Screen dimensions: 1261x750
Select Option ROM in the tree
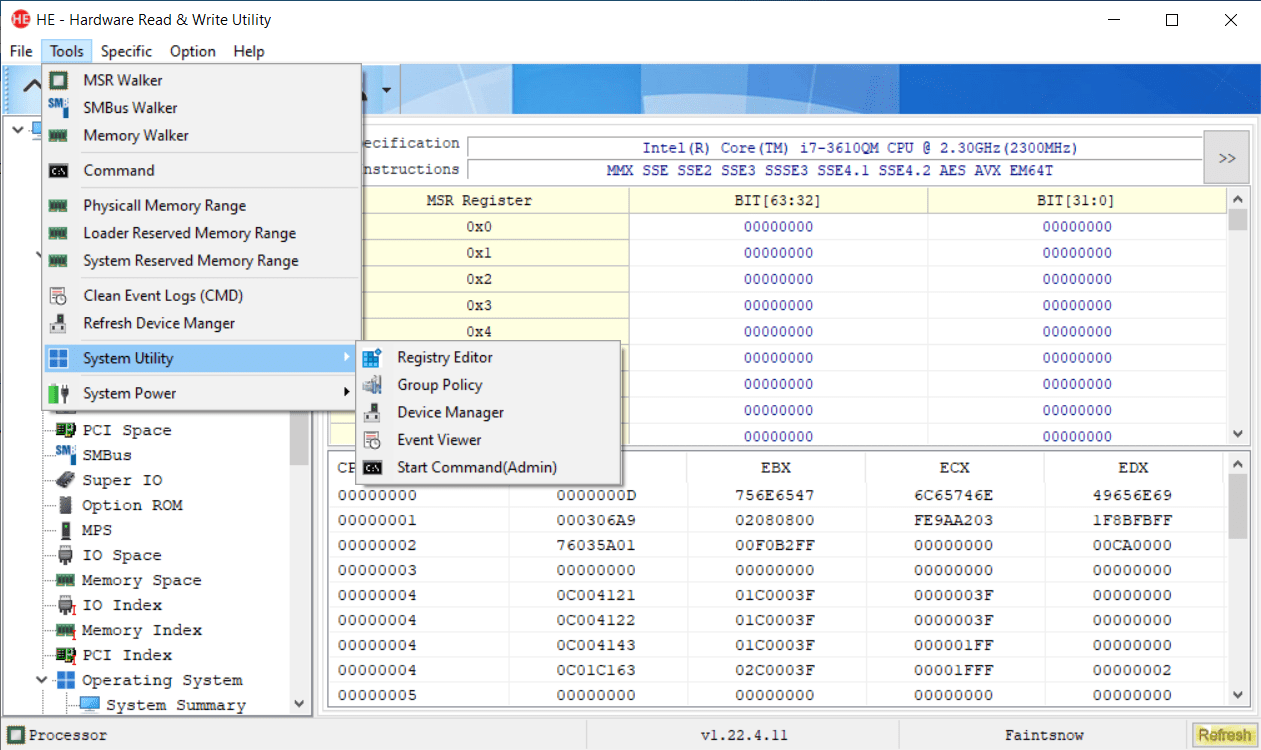tap(132, 505)
